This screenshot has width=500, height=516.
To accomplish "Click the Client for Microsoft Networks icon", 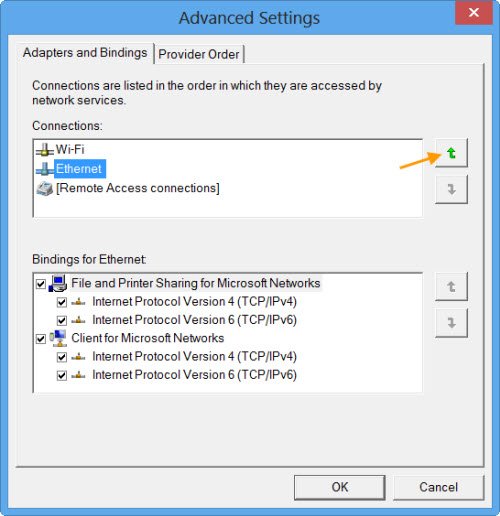I will click(58, 338).
